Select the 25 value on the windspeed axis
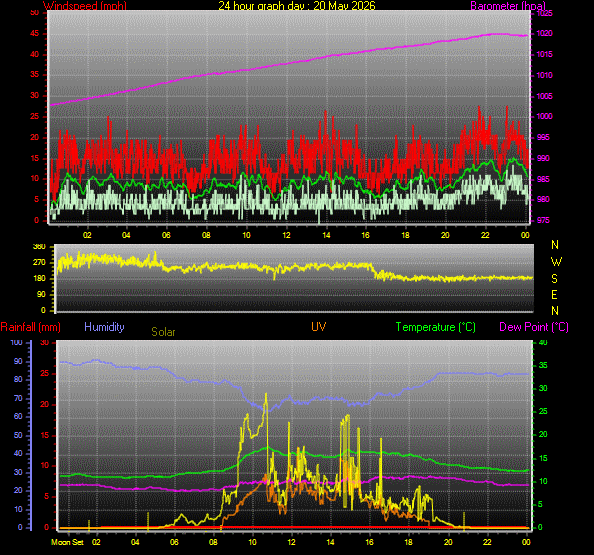Screen dimensions: 594x555 [x=34, y=116]
